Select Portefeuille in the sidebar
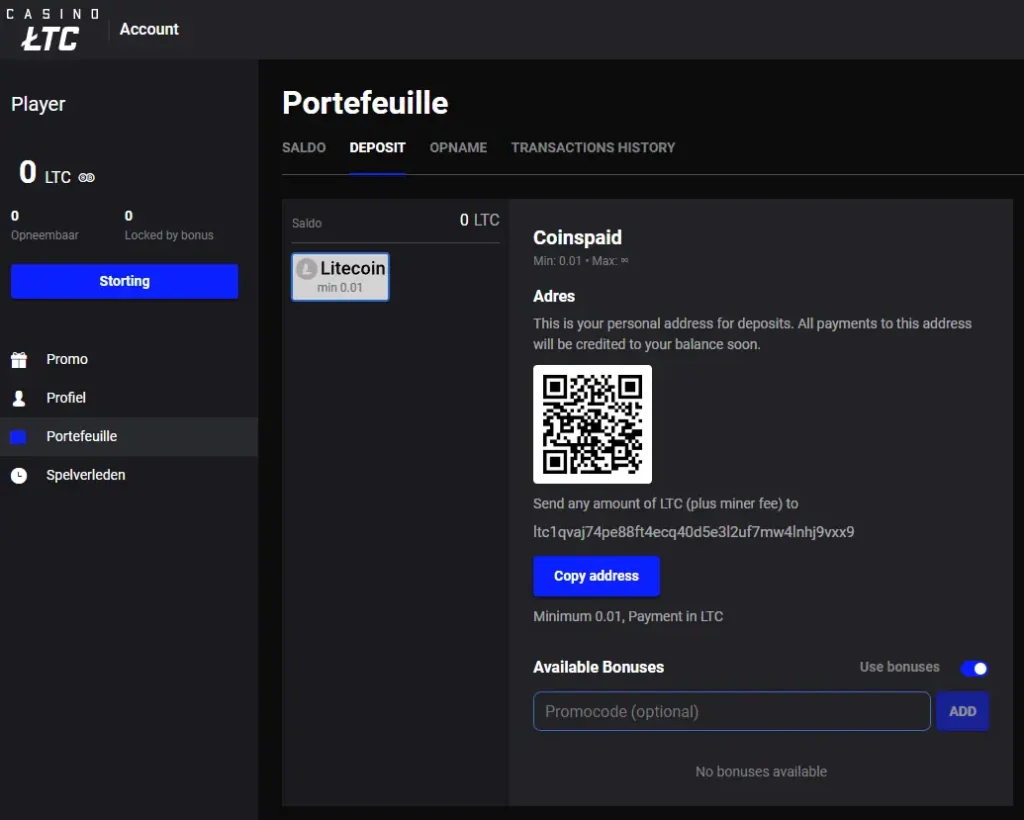The image size is (1024, 820). coord(129,436)
